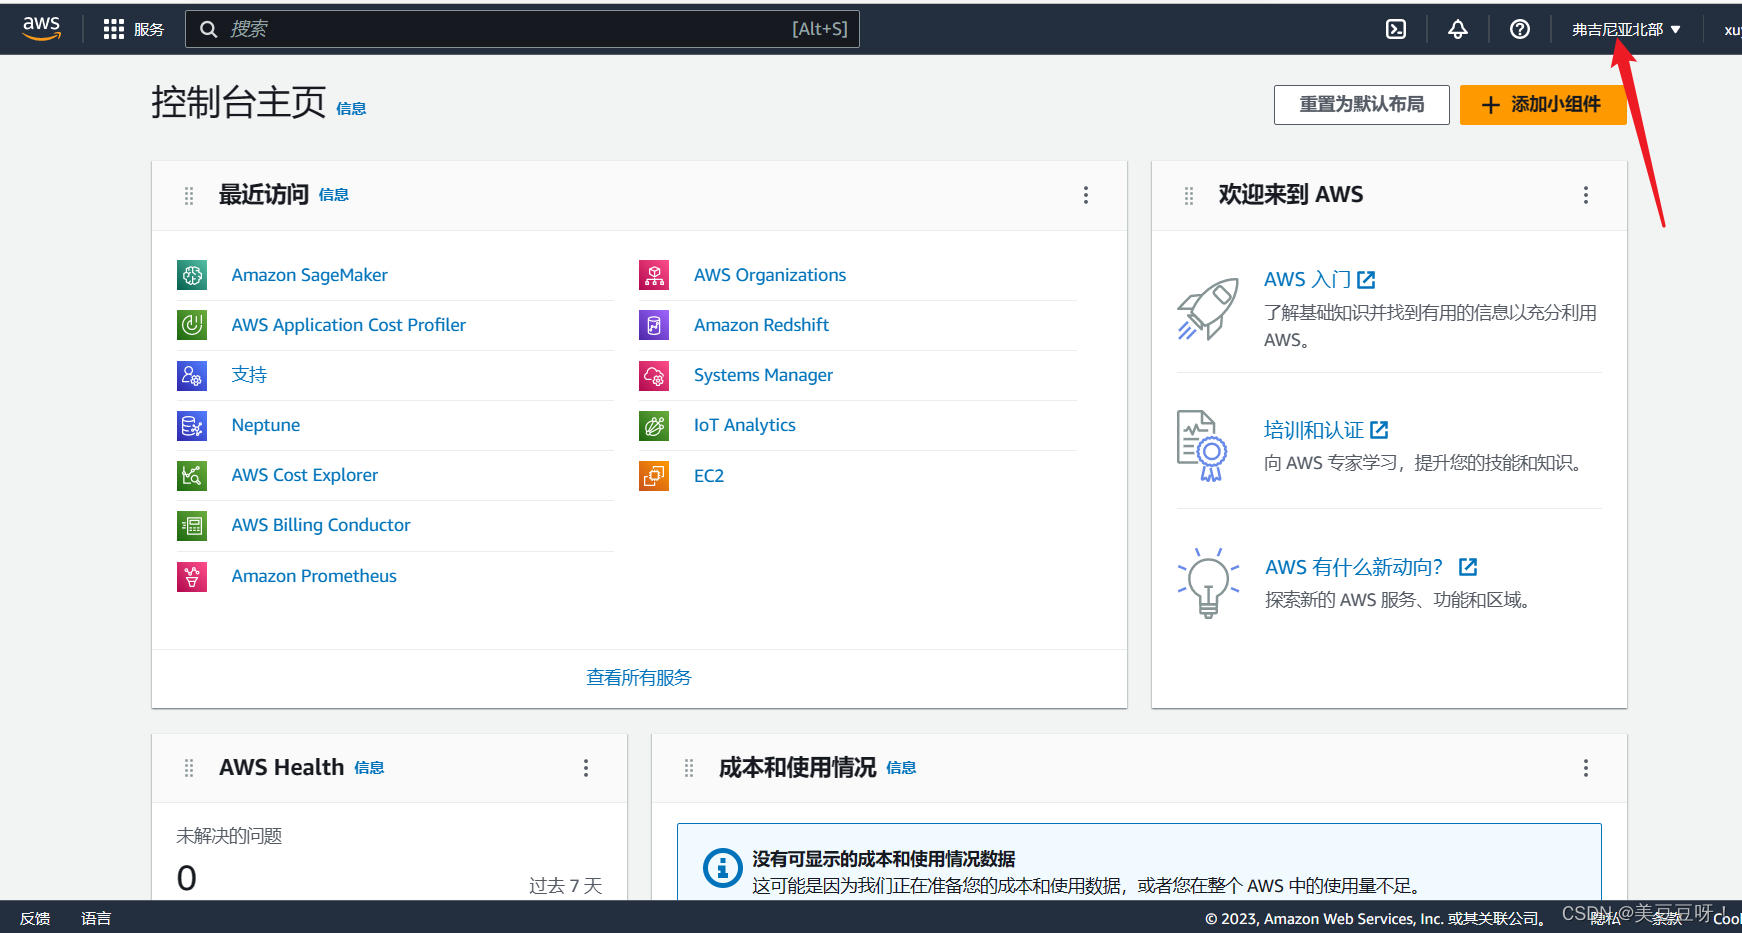The height and width of the screenshot is (933, 1742).
Task: Open the What's new with AWS link
Action: 1371,567
